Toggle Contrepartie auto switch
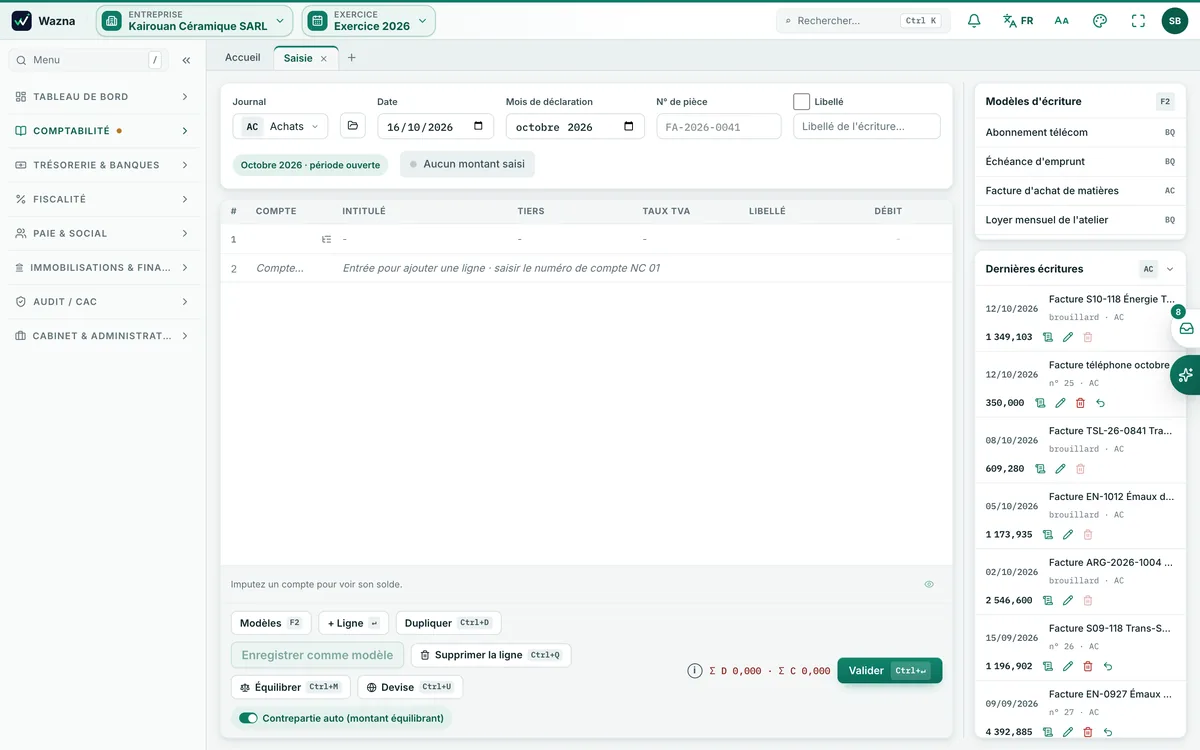1200x750 pixels. pyautogui.click(x=248, y=718)
